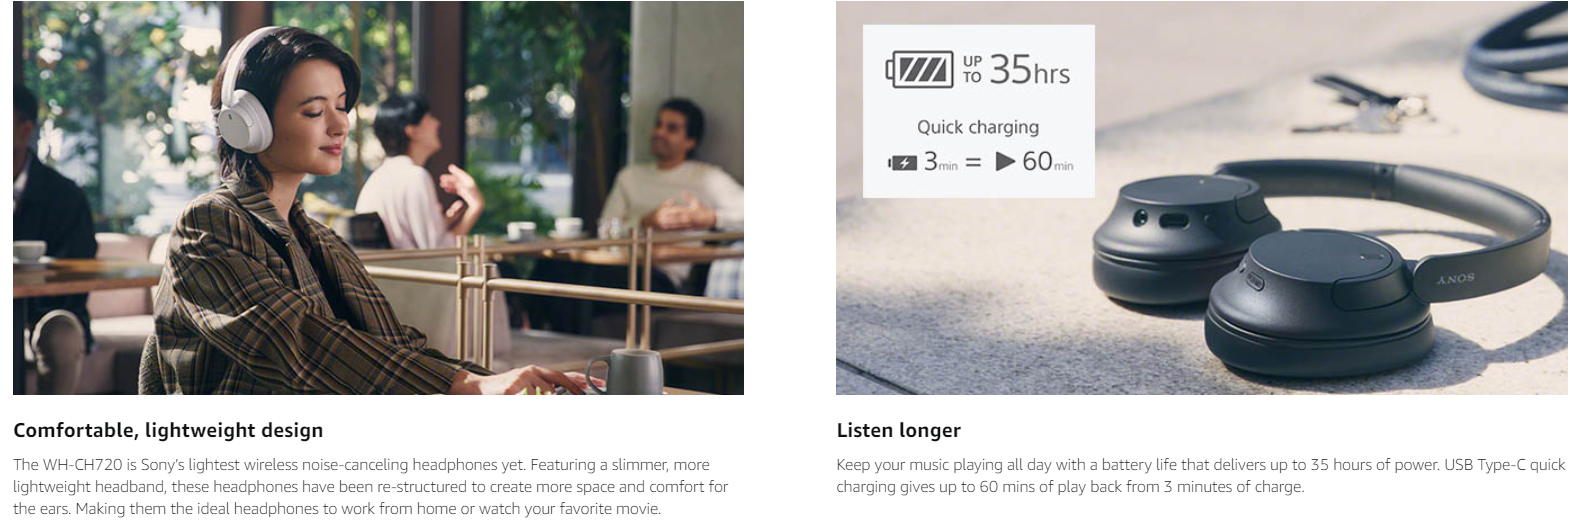Click the SONY logo on the headband

pyautogui.click(x=1455, y=277)
